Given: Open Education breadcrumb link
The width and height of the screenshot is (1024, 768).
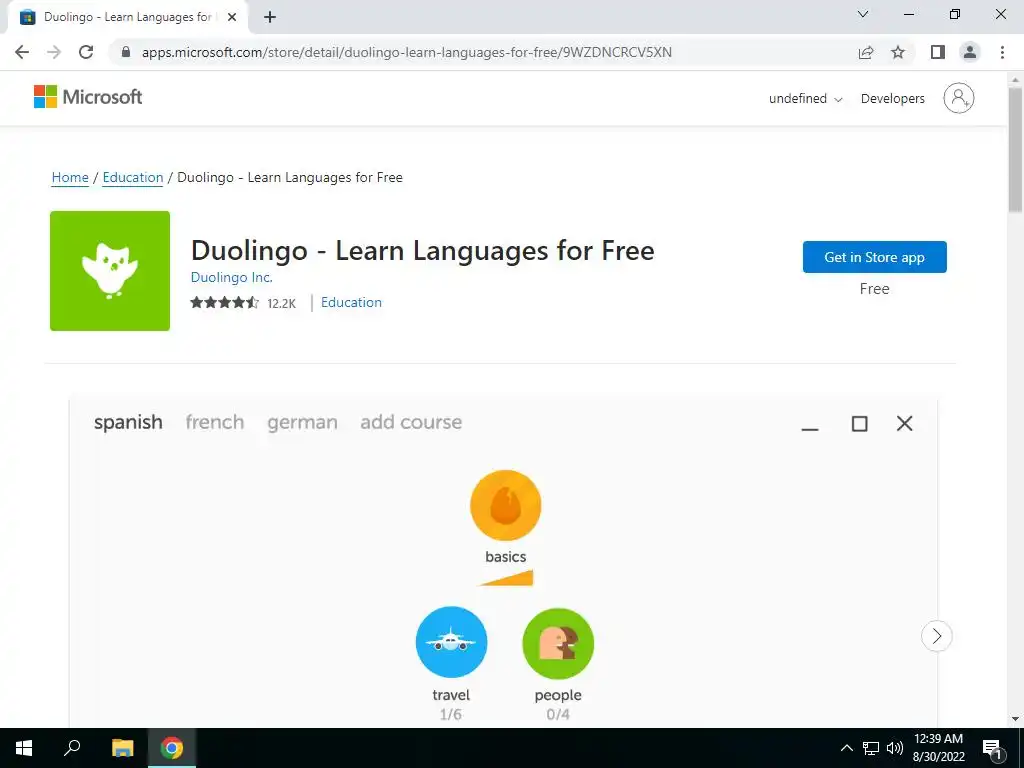Looking at the screenshot, I should pos(133,178).
